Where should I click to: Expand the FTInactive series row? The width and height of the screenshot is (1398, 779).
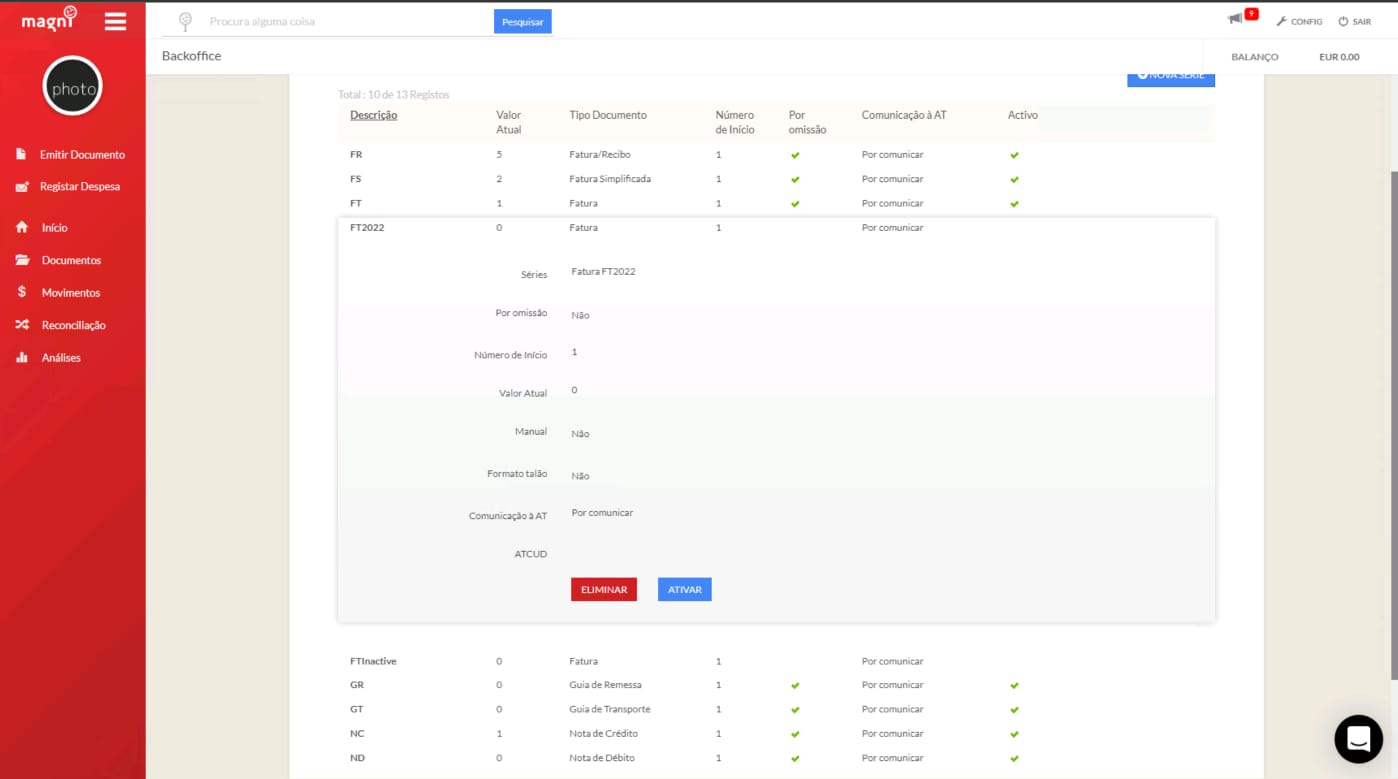click(776, 661)
